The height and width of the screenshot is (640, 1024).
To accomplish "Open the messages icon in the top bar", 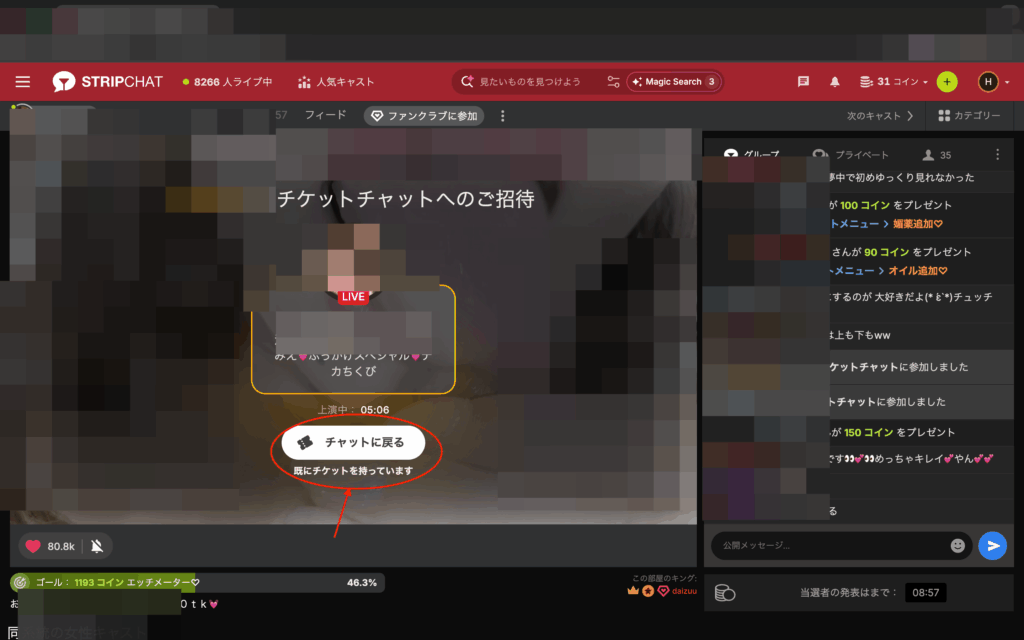I will [803, 81].
